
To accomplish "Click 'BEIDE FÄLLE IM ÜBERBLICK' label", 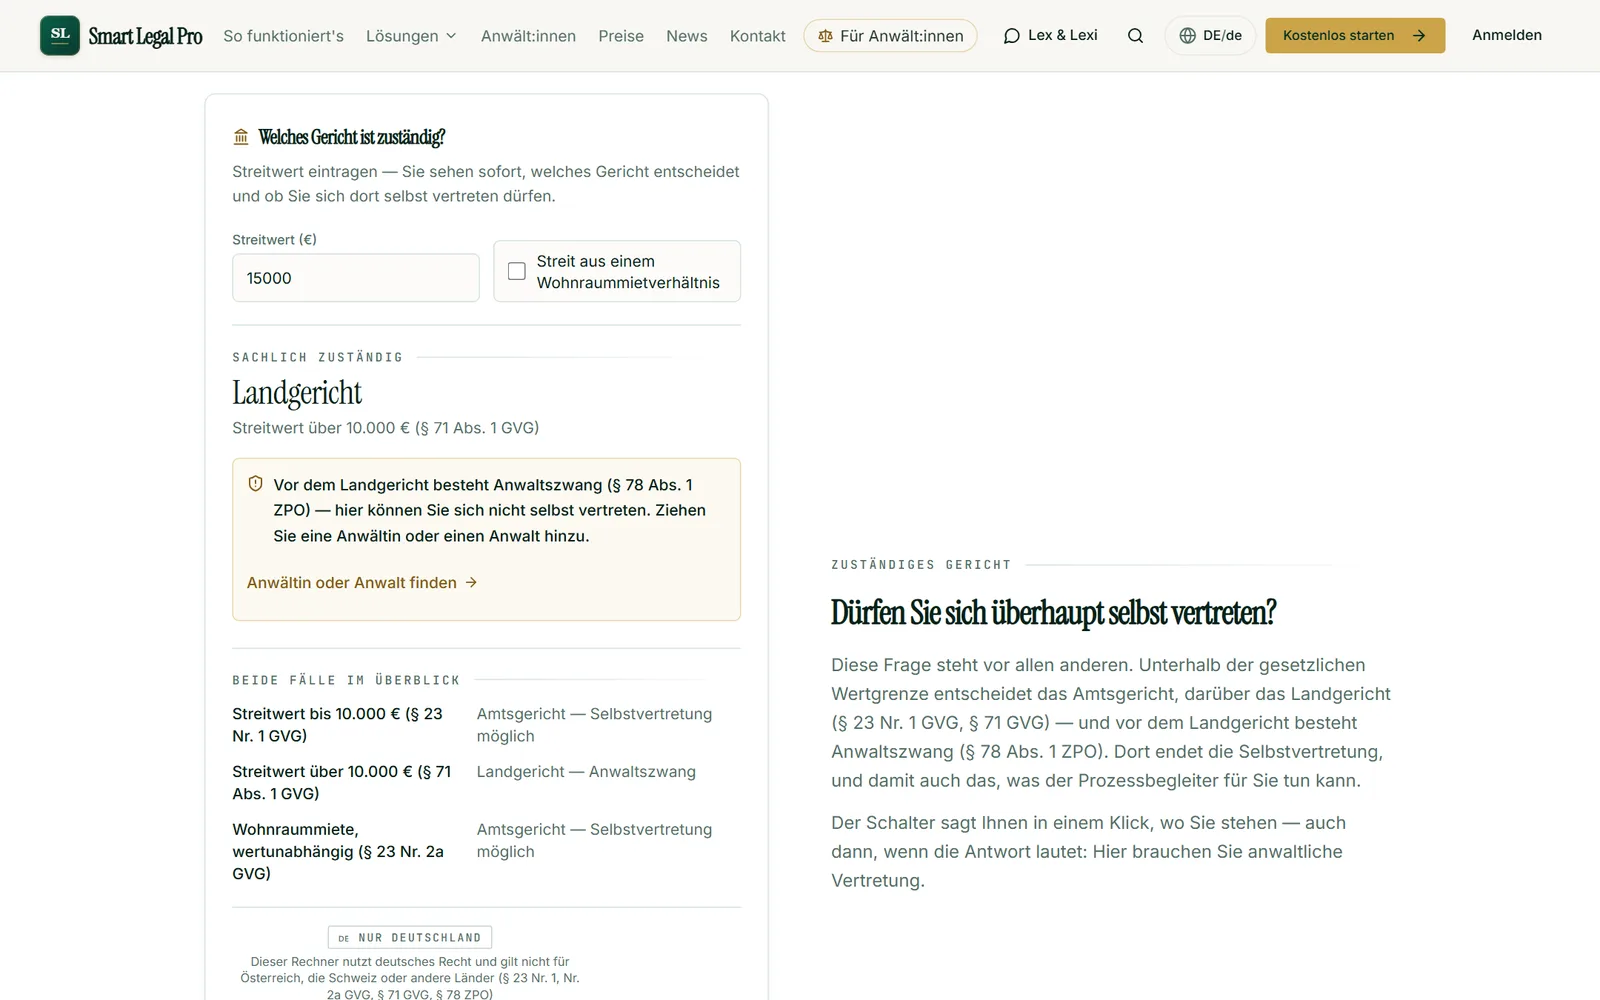I will click(x=346, y=680).
